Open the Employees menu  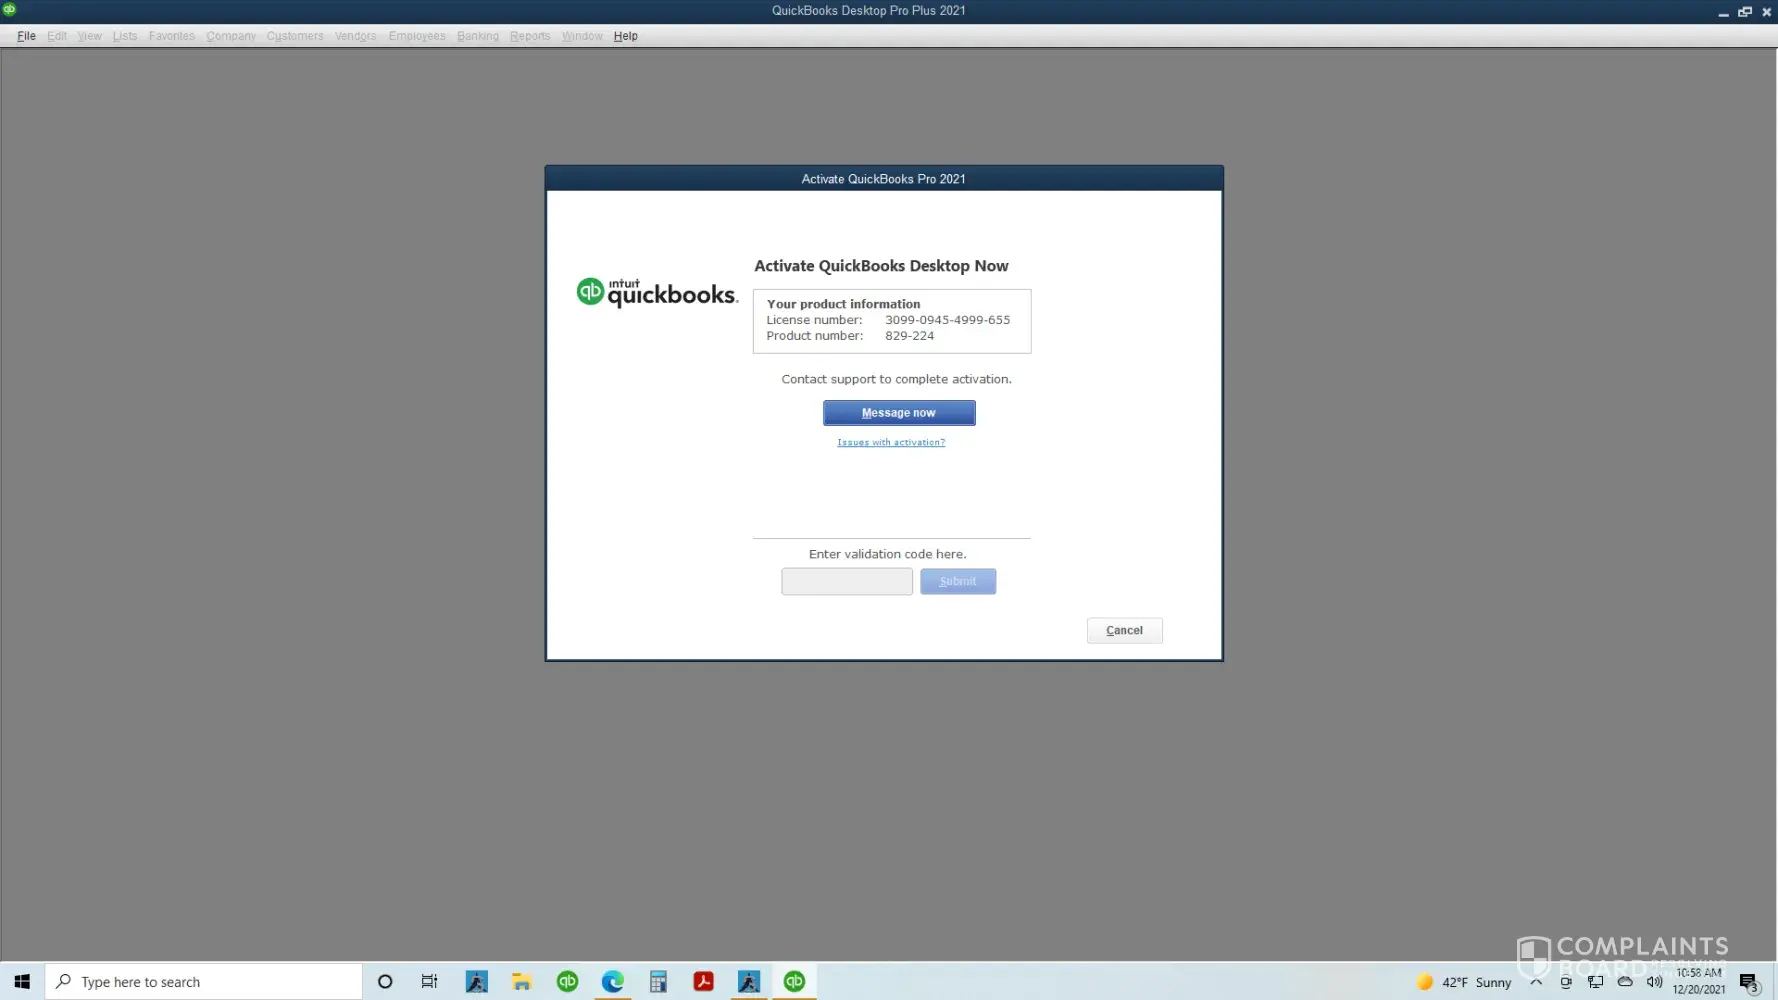[x=417, y=36]
